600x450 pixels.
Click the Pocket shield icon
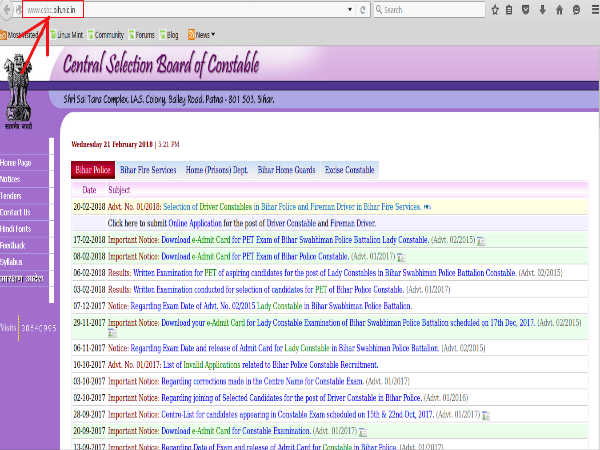(526, 10)
